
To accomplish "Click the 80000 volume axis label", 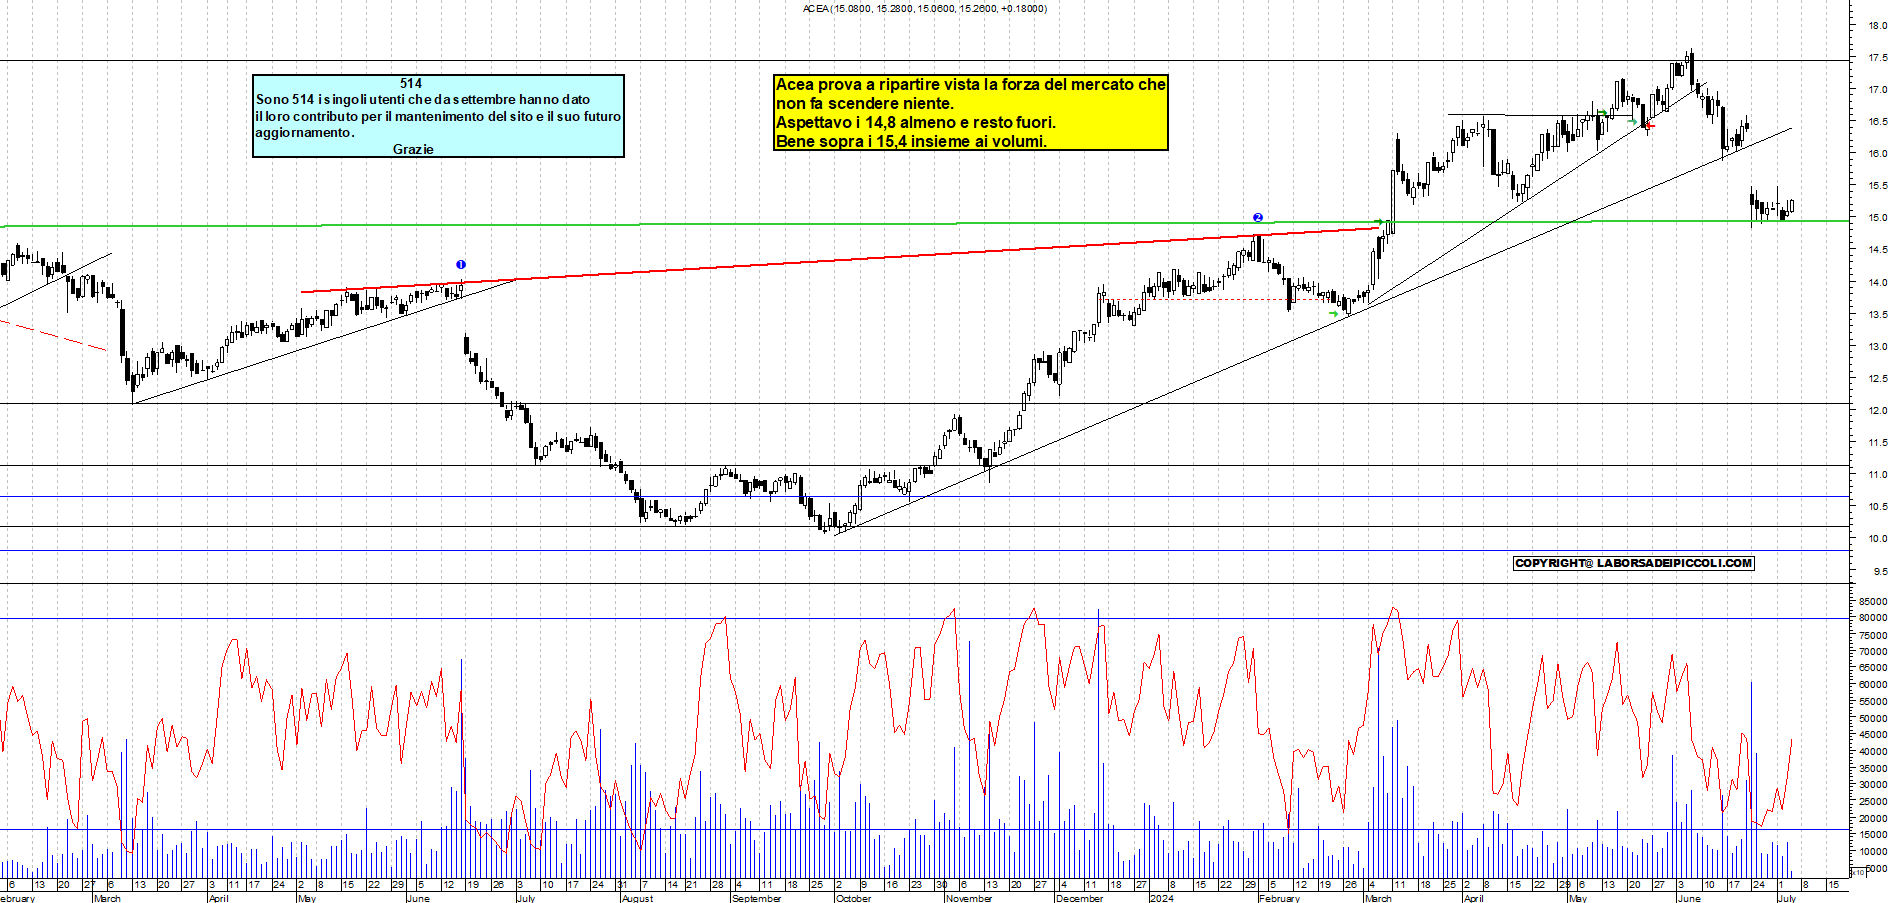I will tap(1873, 618).
